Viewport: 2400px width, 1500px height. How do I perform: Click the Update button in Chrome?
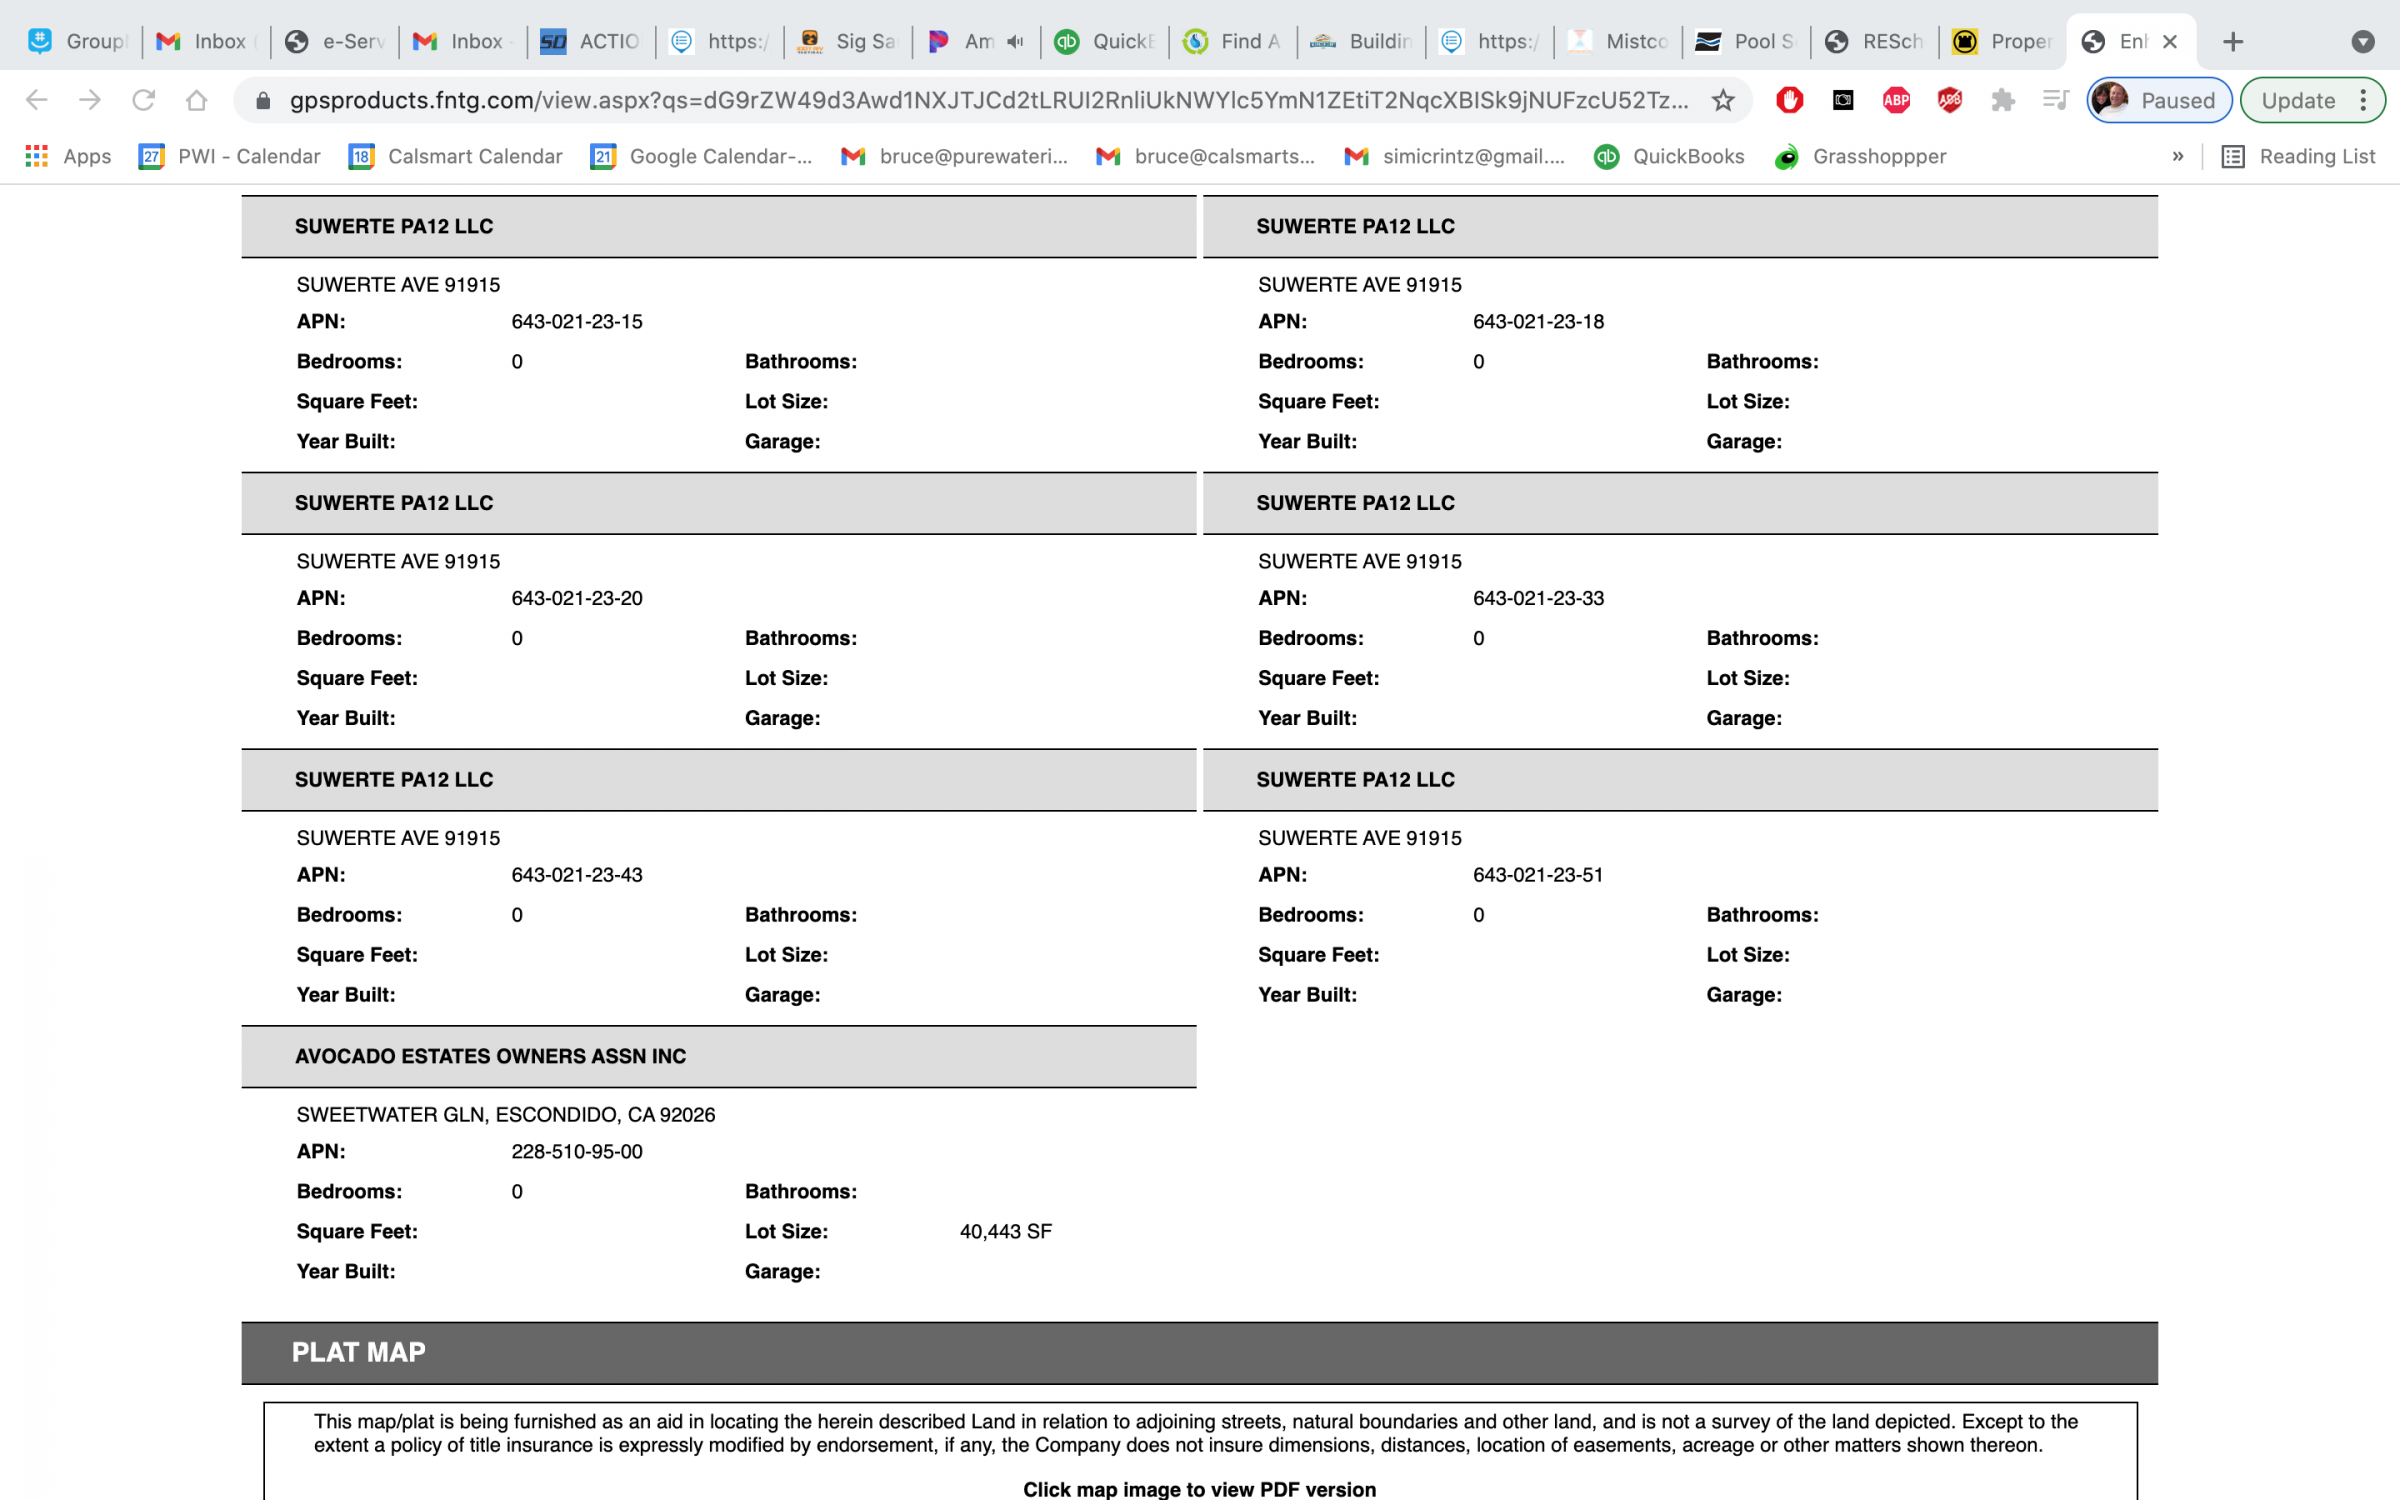click(x=2297, y=100)
